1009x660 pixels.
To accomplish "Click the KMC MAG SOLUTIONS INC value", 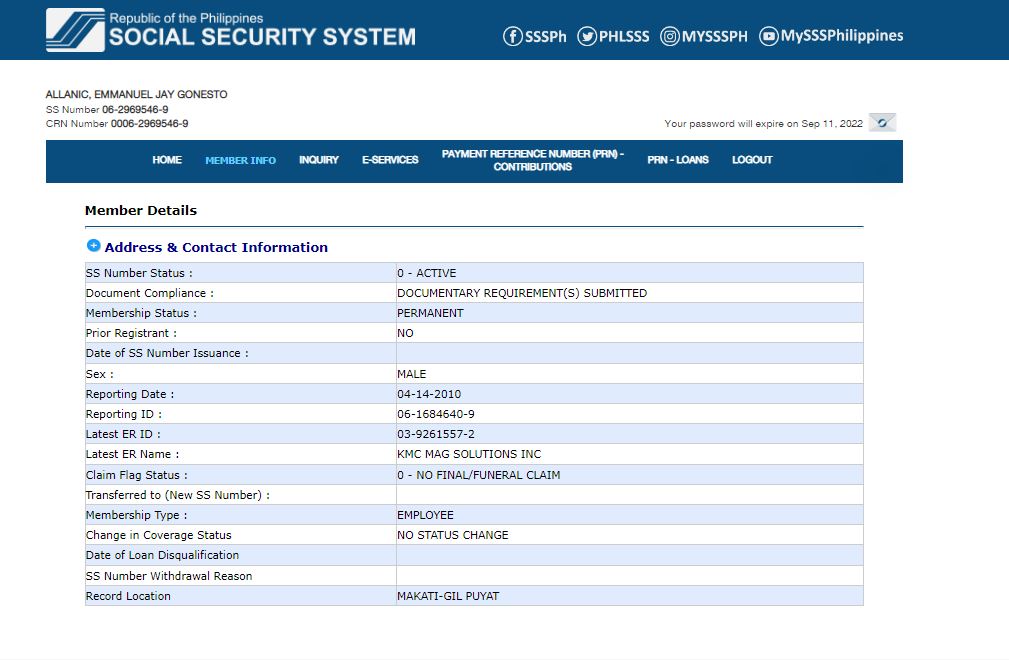I will point(468,455).
